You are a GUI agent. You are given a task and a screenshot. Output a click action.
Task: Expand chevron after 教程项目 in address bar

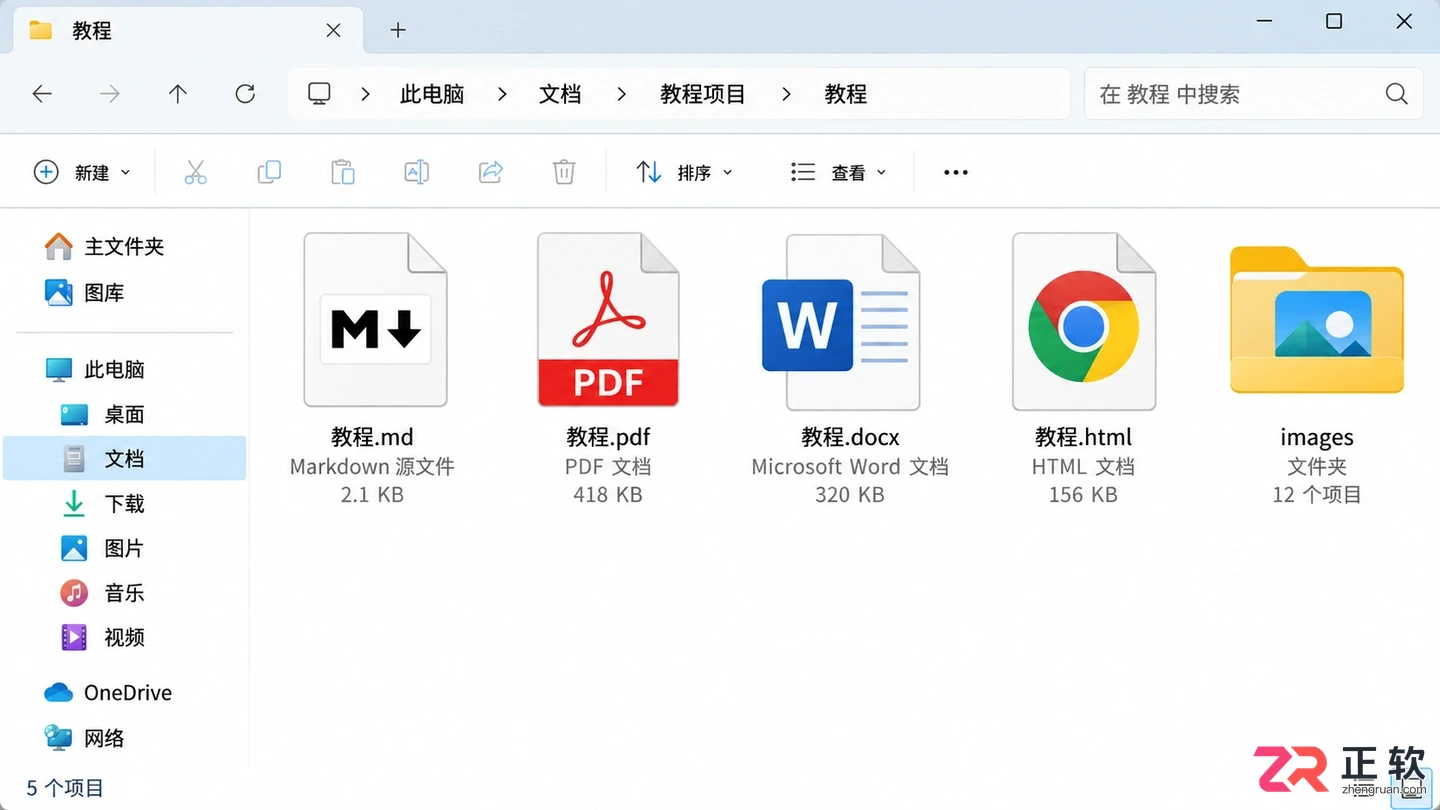click(787, 94)
